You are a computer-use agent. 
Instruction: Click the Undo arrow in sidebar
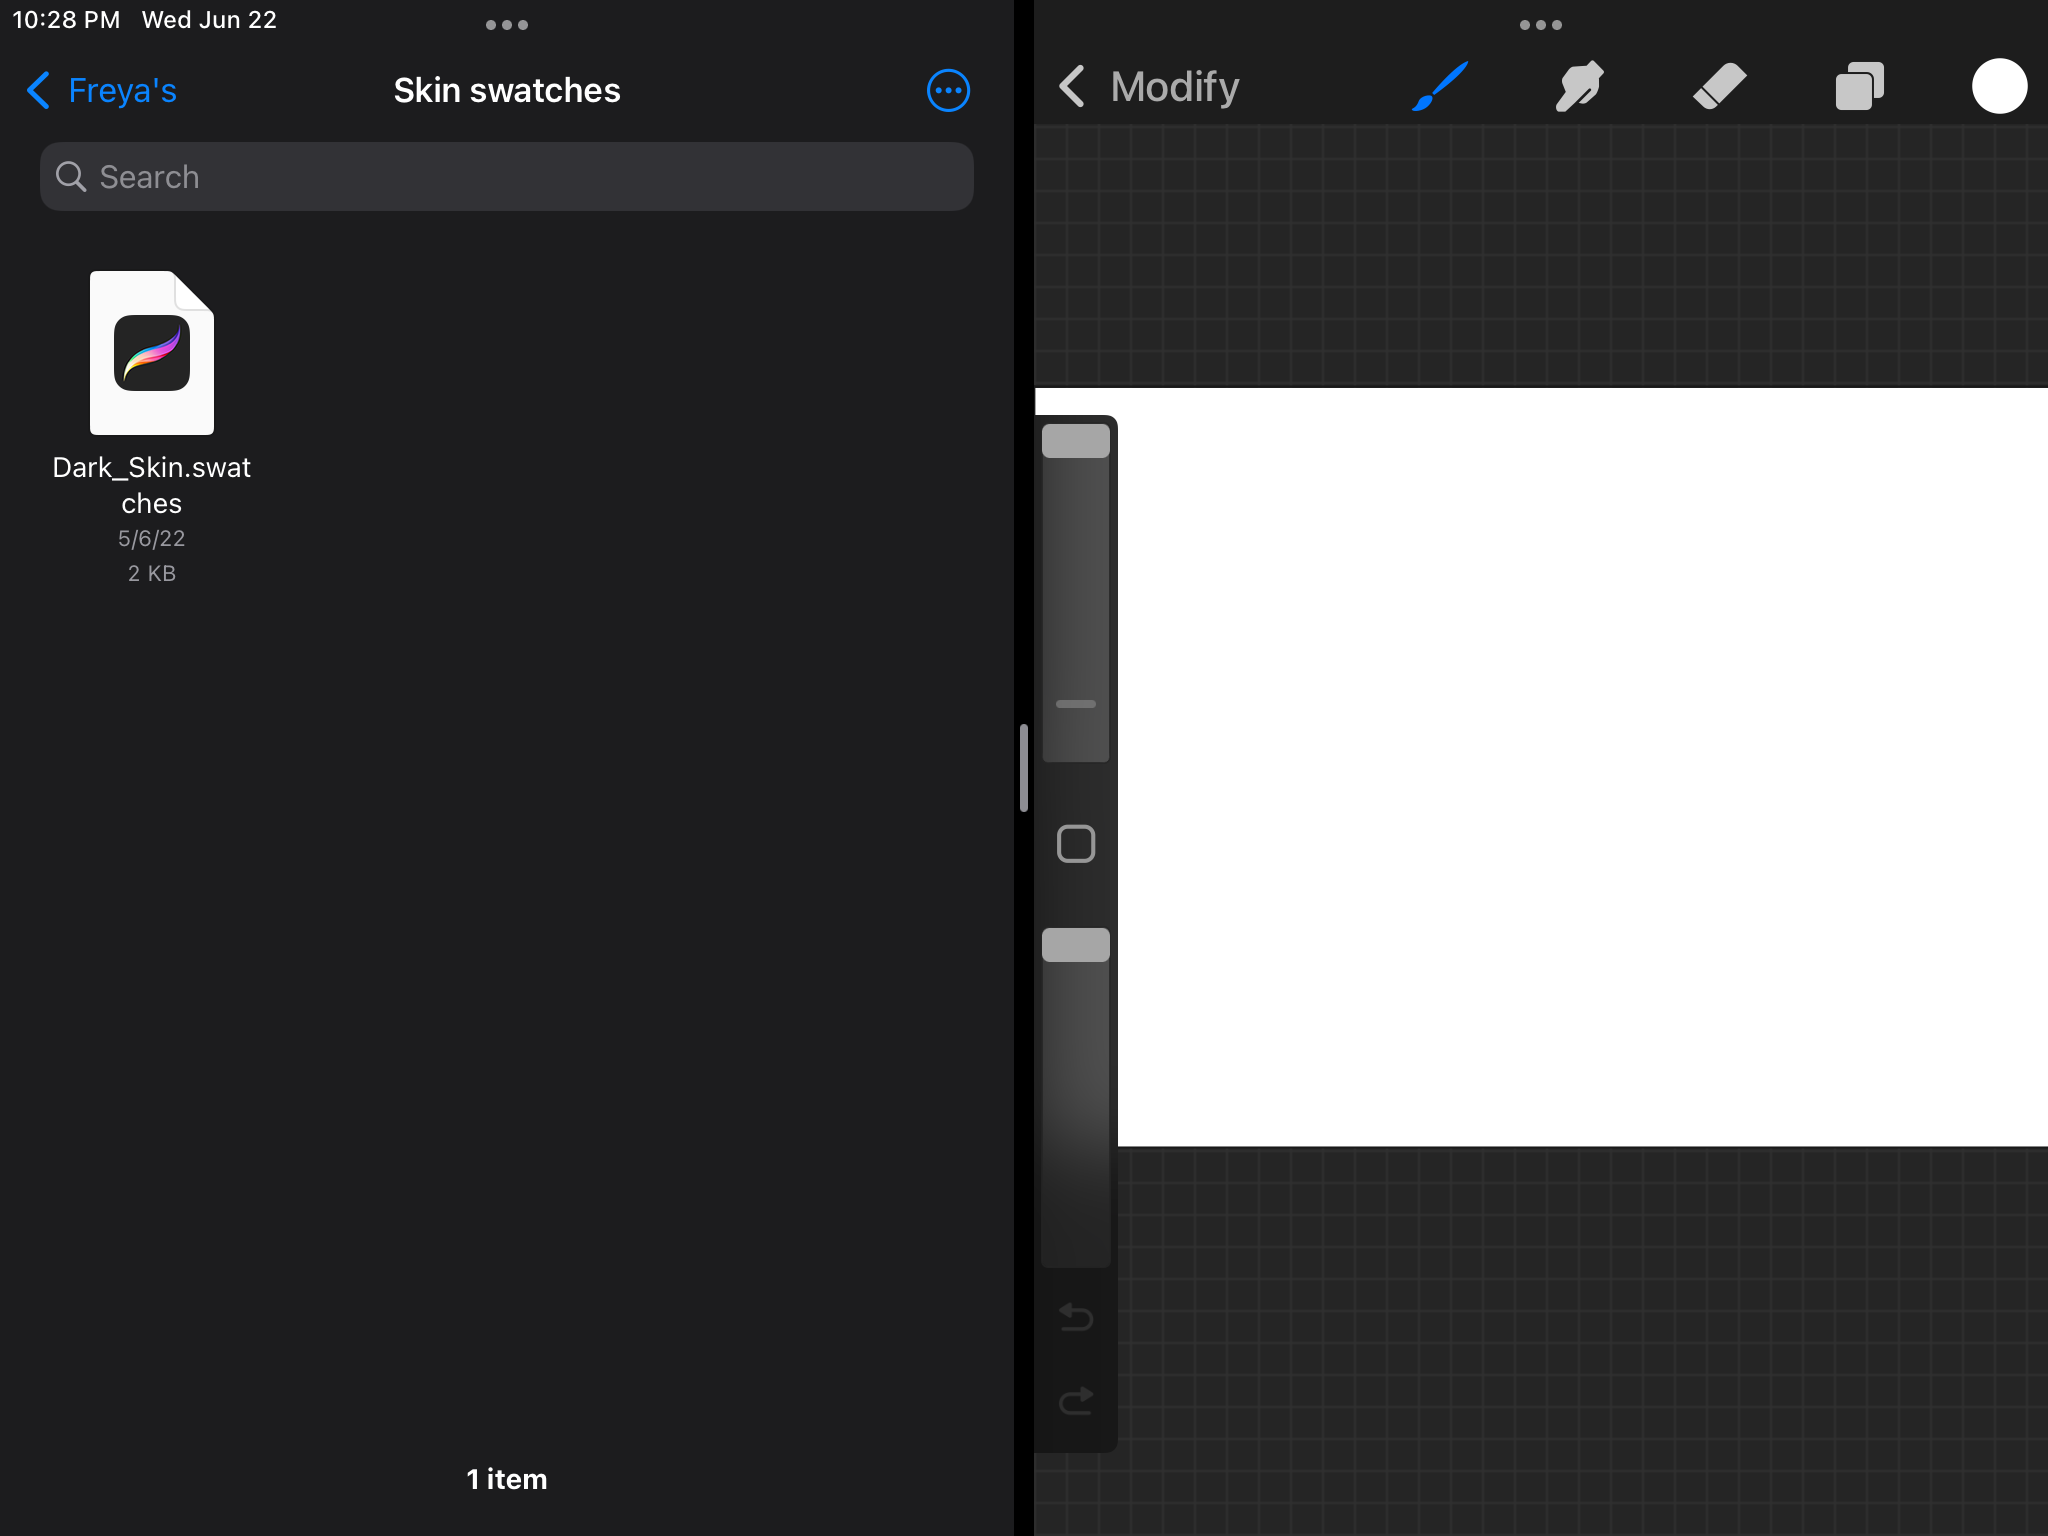click(x=1076, y=1317)
